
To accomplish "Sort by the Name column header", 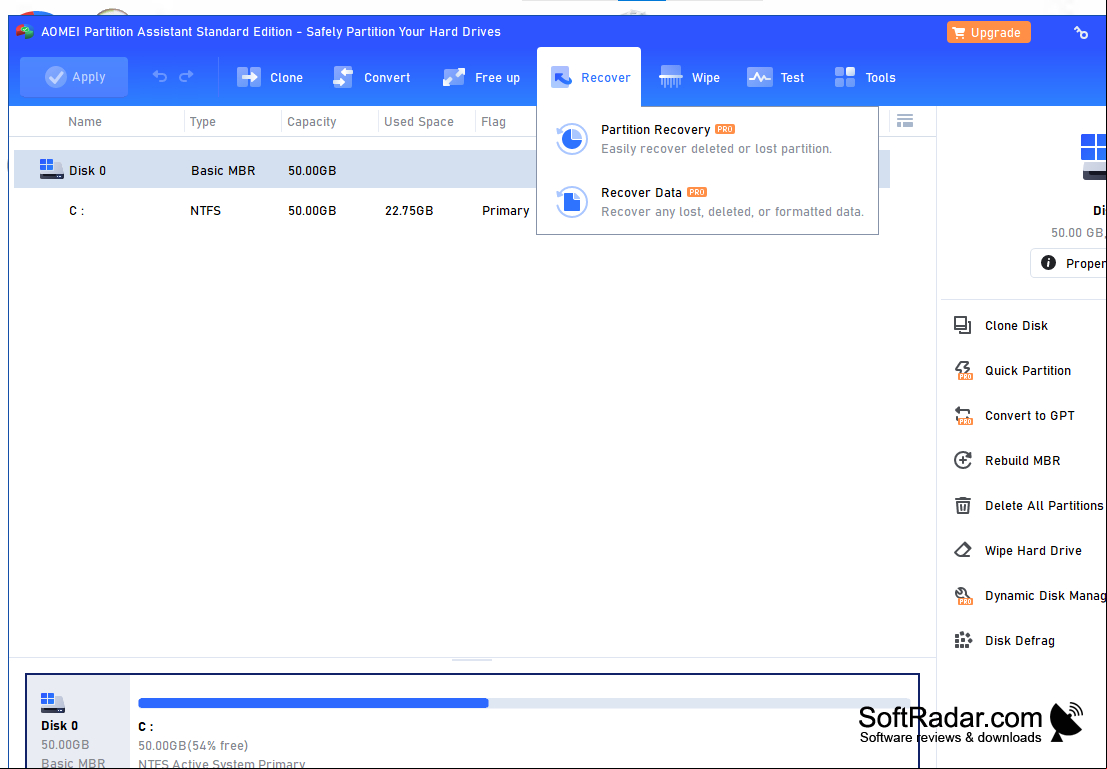I will pos(85,121).
